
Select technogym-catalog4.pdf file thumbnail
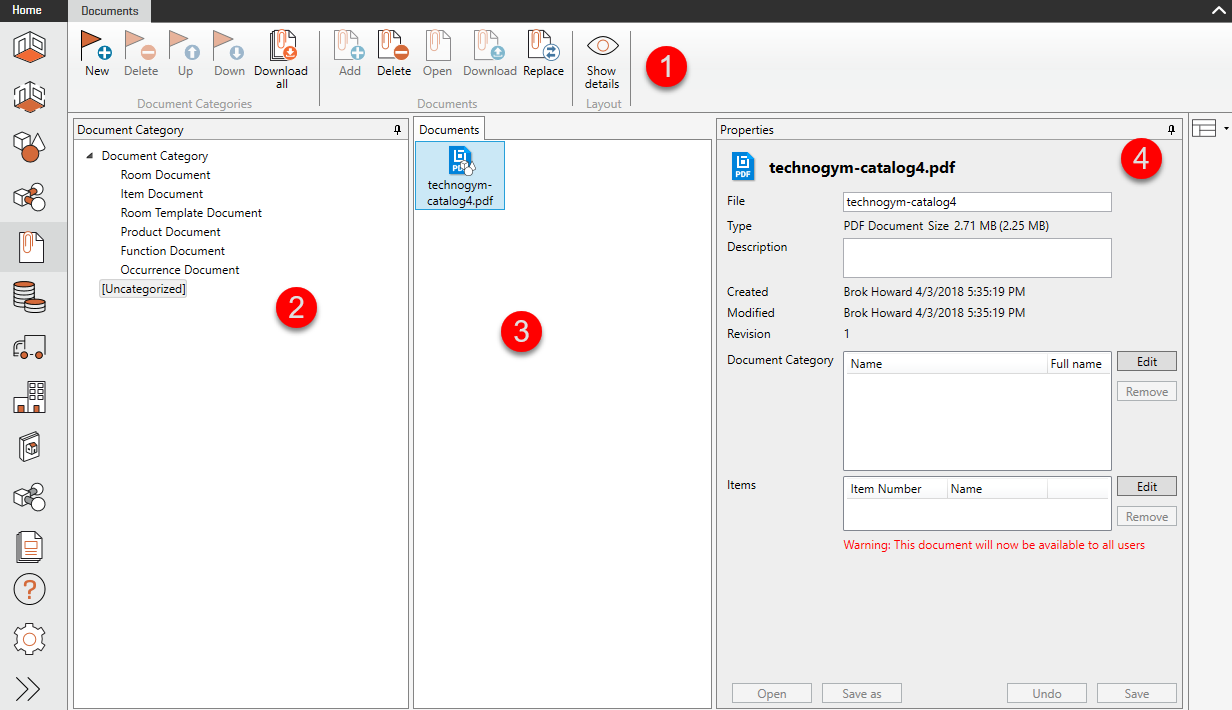pyautogui.click(x=460, y=175)
